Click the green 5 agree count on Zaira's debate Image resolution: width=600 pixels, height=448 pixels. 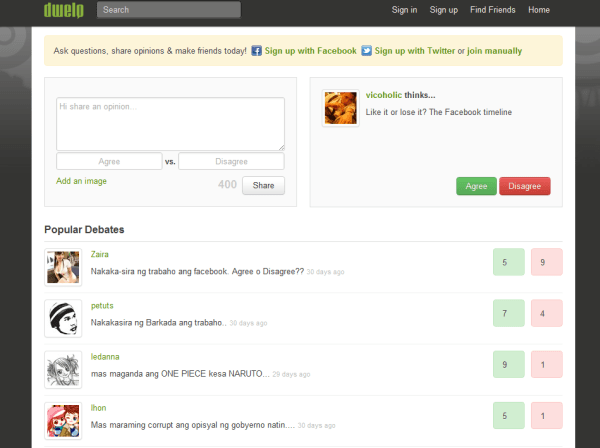[509, 262]
